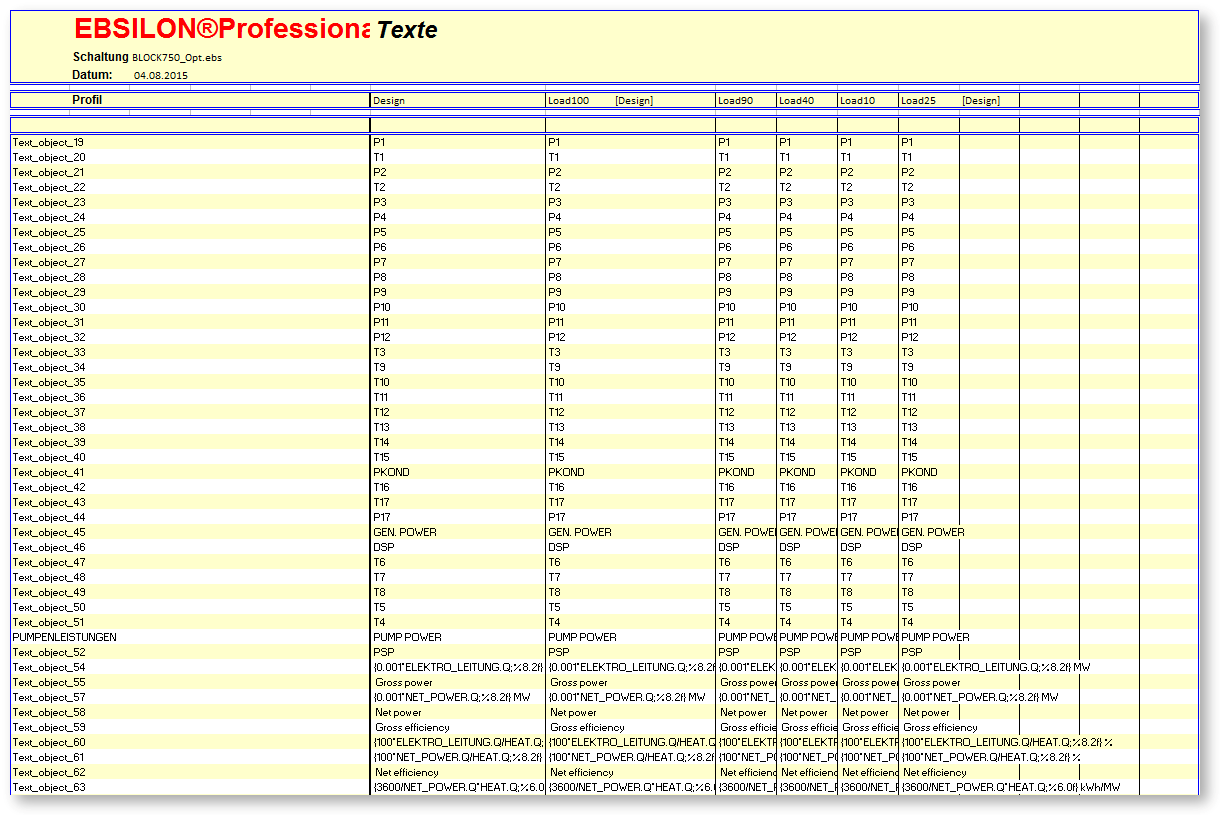Click the date 04.08.2015

pos(160,75)
